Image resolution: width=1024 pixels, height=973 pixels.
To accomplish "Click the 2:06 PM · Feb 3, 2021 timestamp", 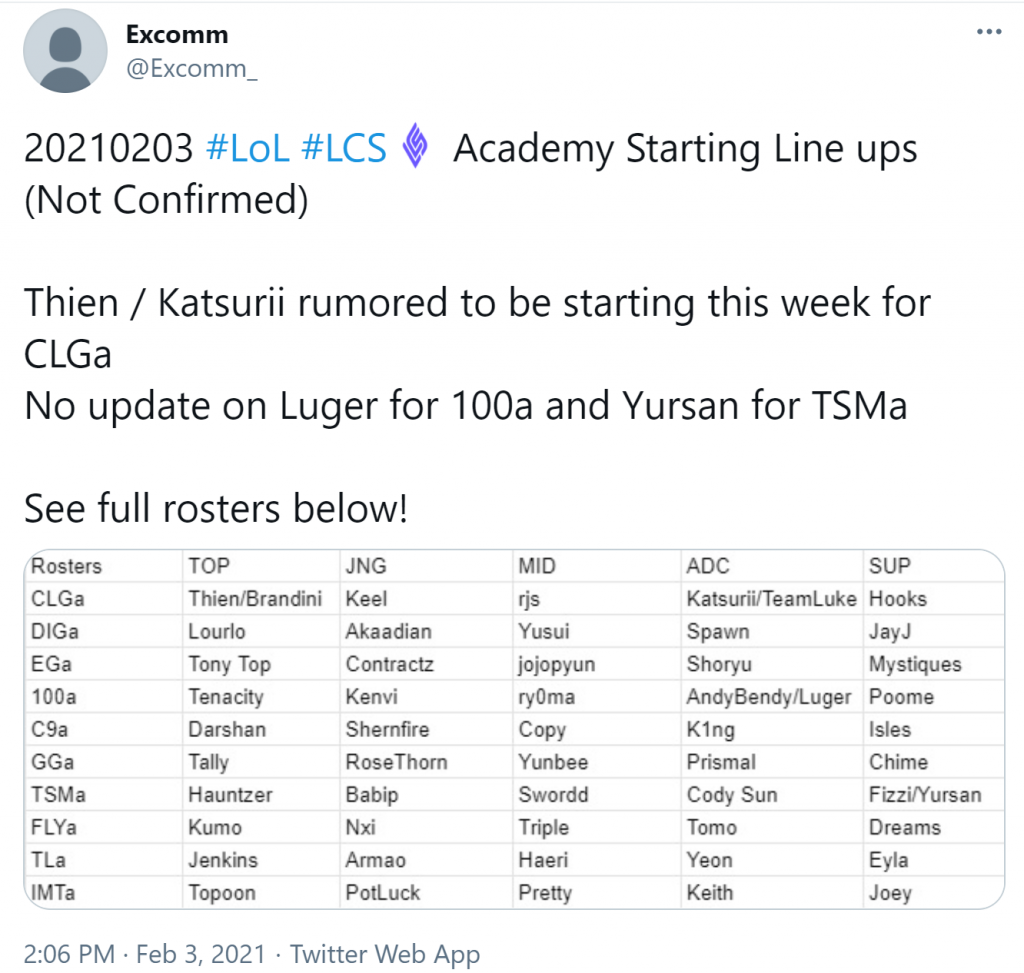I will click(x=144, y=954).
